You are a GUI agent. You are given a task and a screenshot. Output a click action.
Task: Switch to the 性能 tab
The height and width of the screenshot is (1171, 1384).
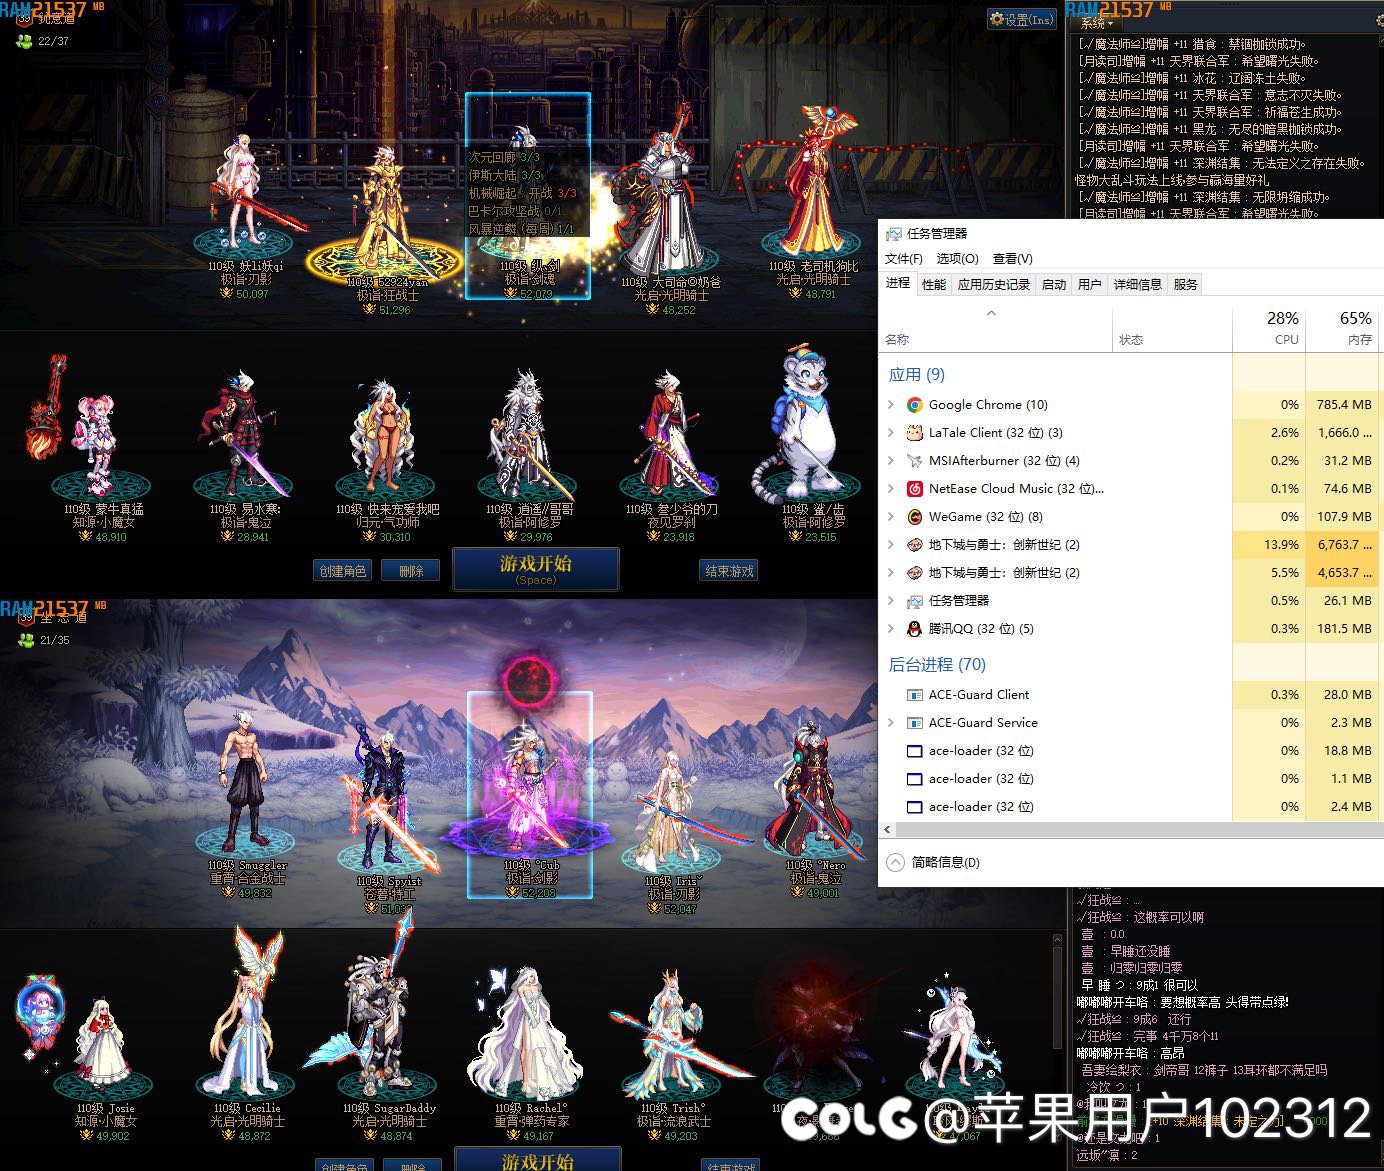[933, 285]
